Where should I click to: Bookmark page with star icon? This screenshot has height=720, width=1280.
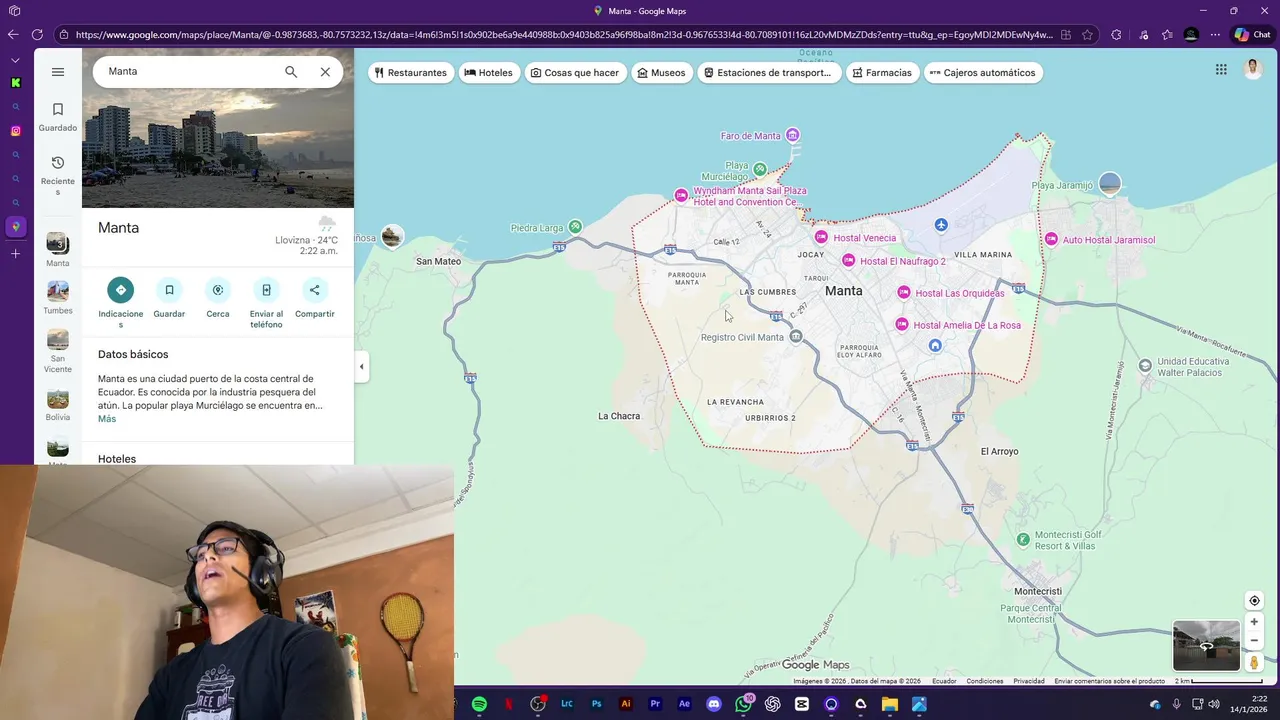1087,34
